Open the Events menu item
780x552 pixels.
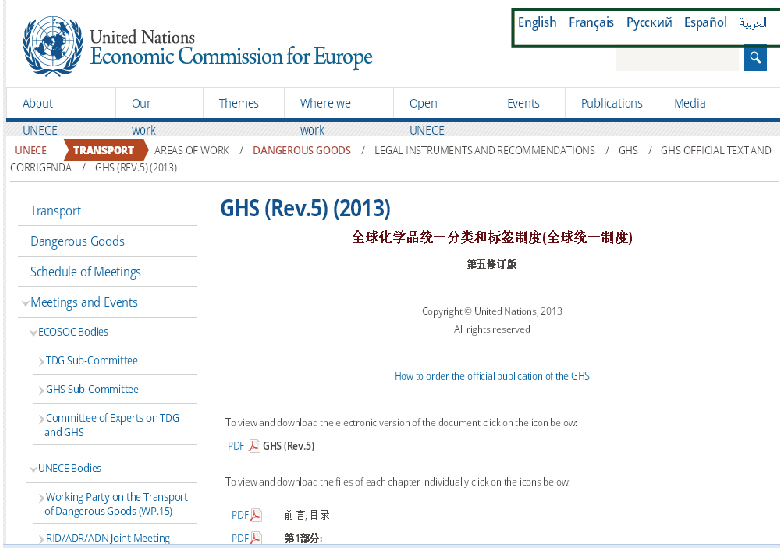[523, 104]
